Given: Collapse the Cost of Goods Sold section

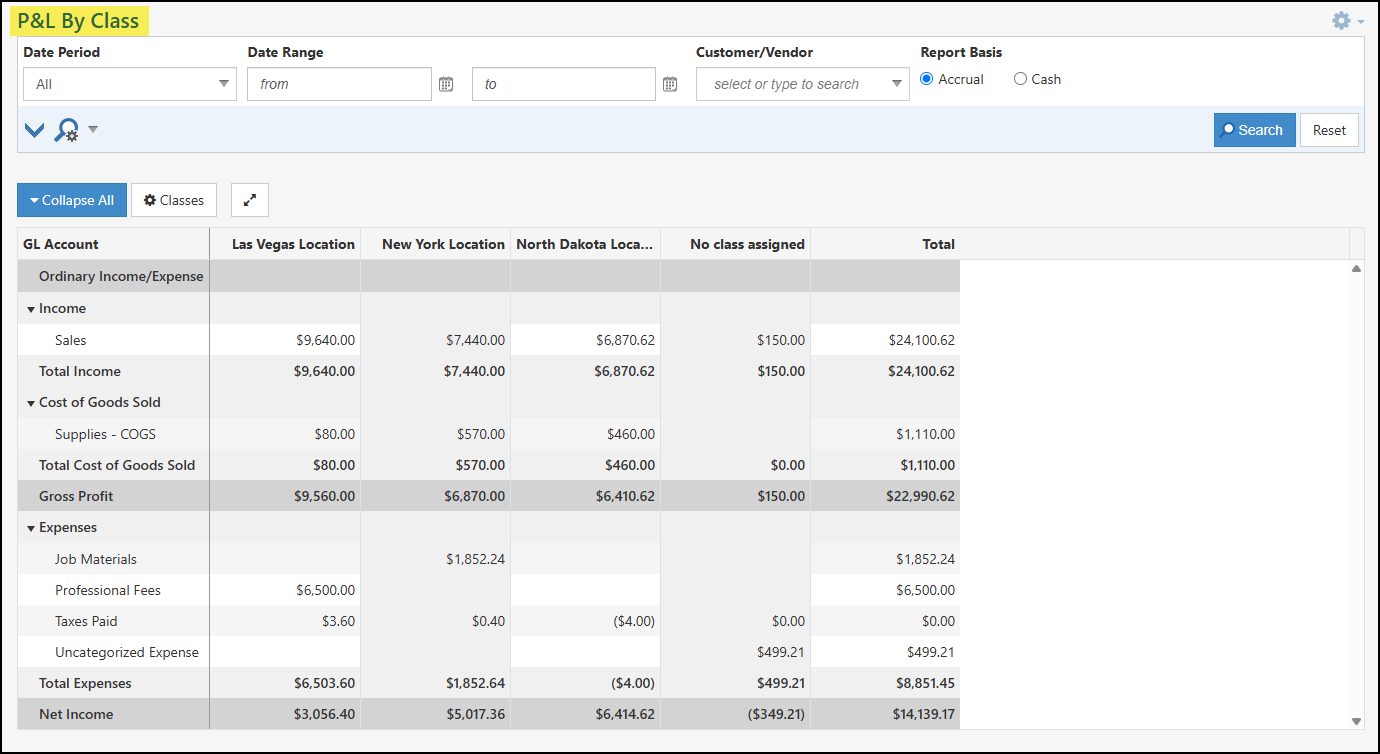Looking at the screenshot, I should [x=31, y=403].
